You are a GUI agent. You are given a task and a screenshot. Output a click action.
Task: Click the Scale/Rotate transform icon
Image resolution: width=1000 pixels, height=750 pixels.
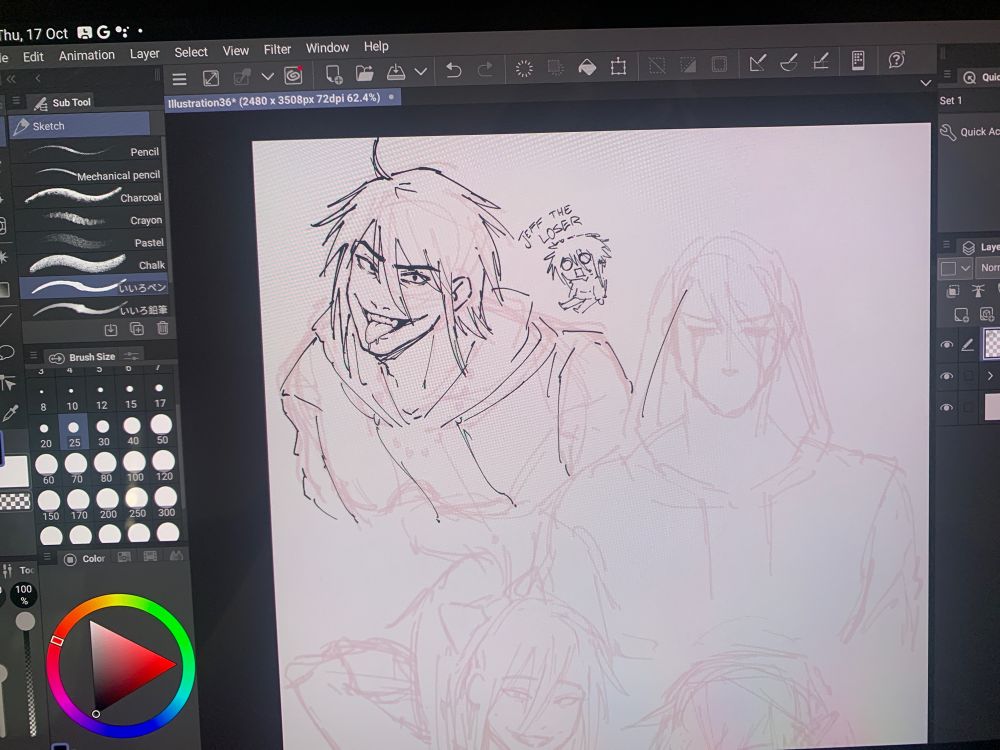pos(618,66)
